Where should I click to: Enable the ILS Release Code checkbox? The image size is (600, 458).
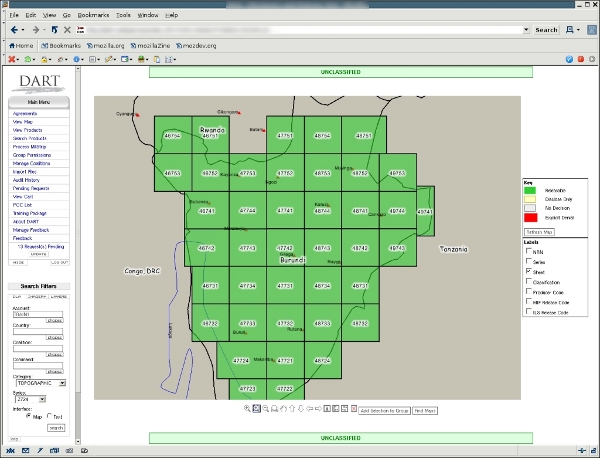point(529,311)
